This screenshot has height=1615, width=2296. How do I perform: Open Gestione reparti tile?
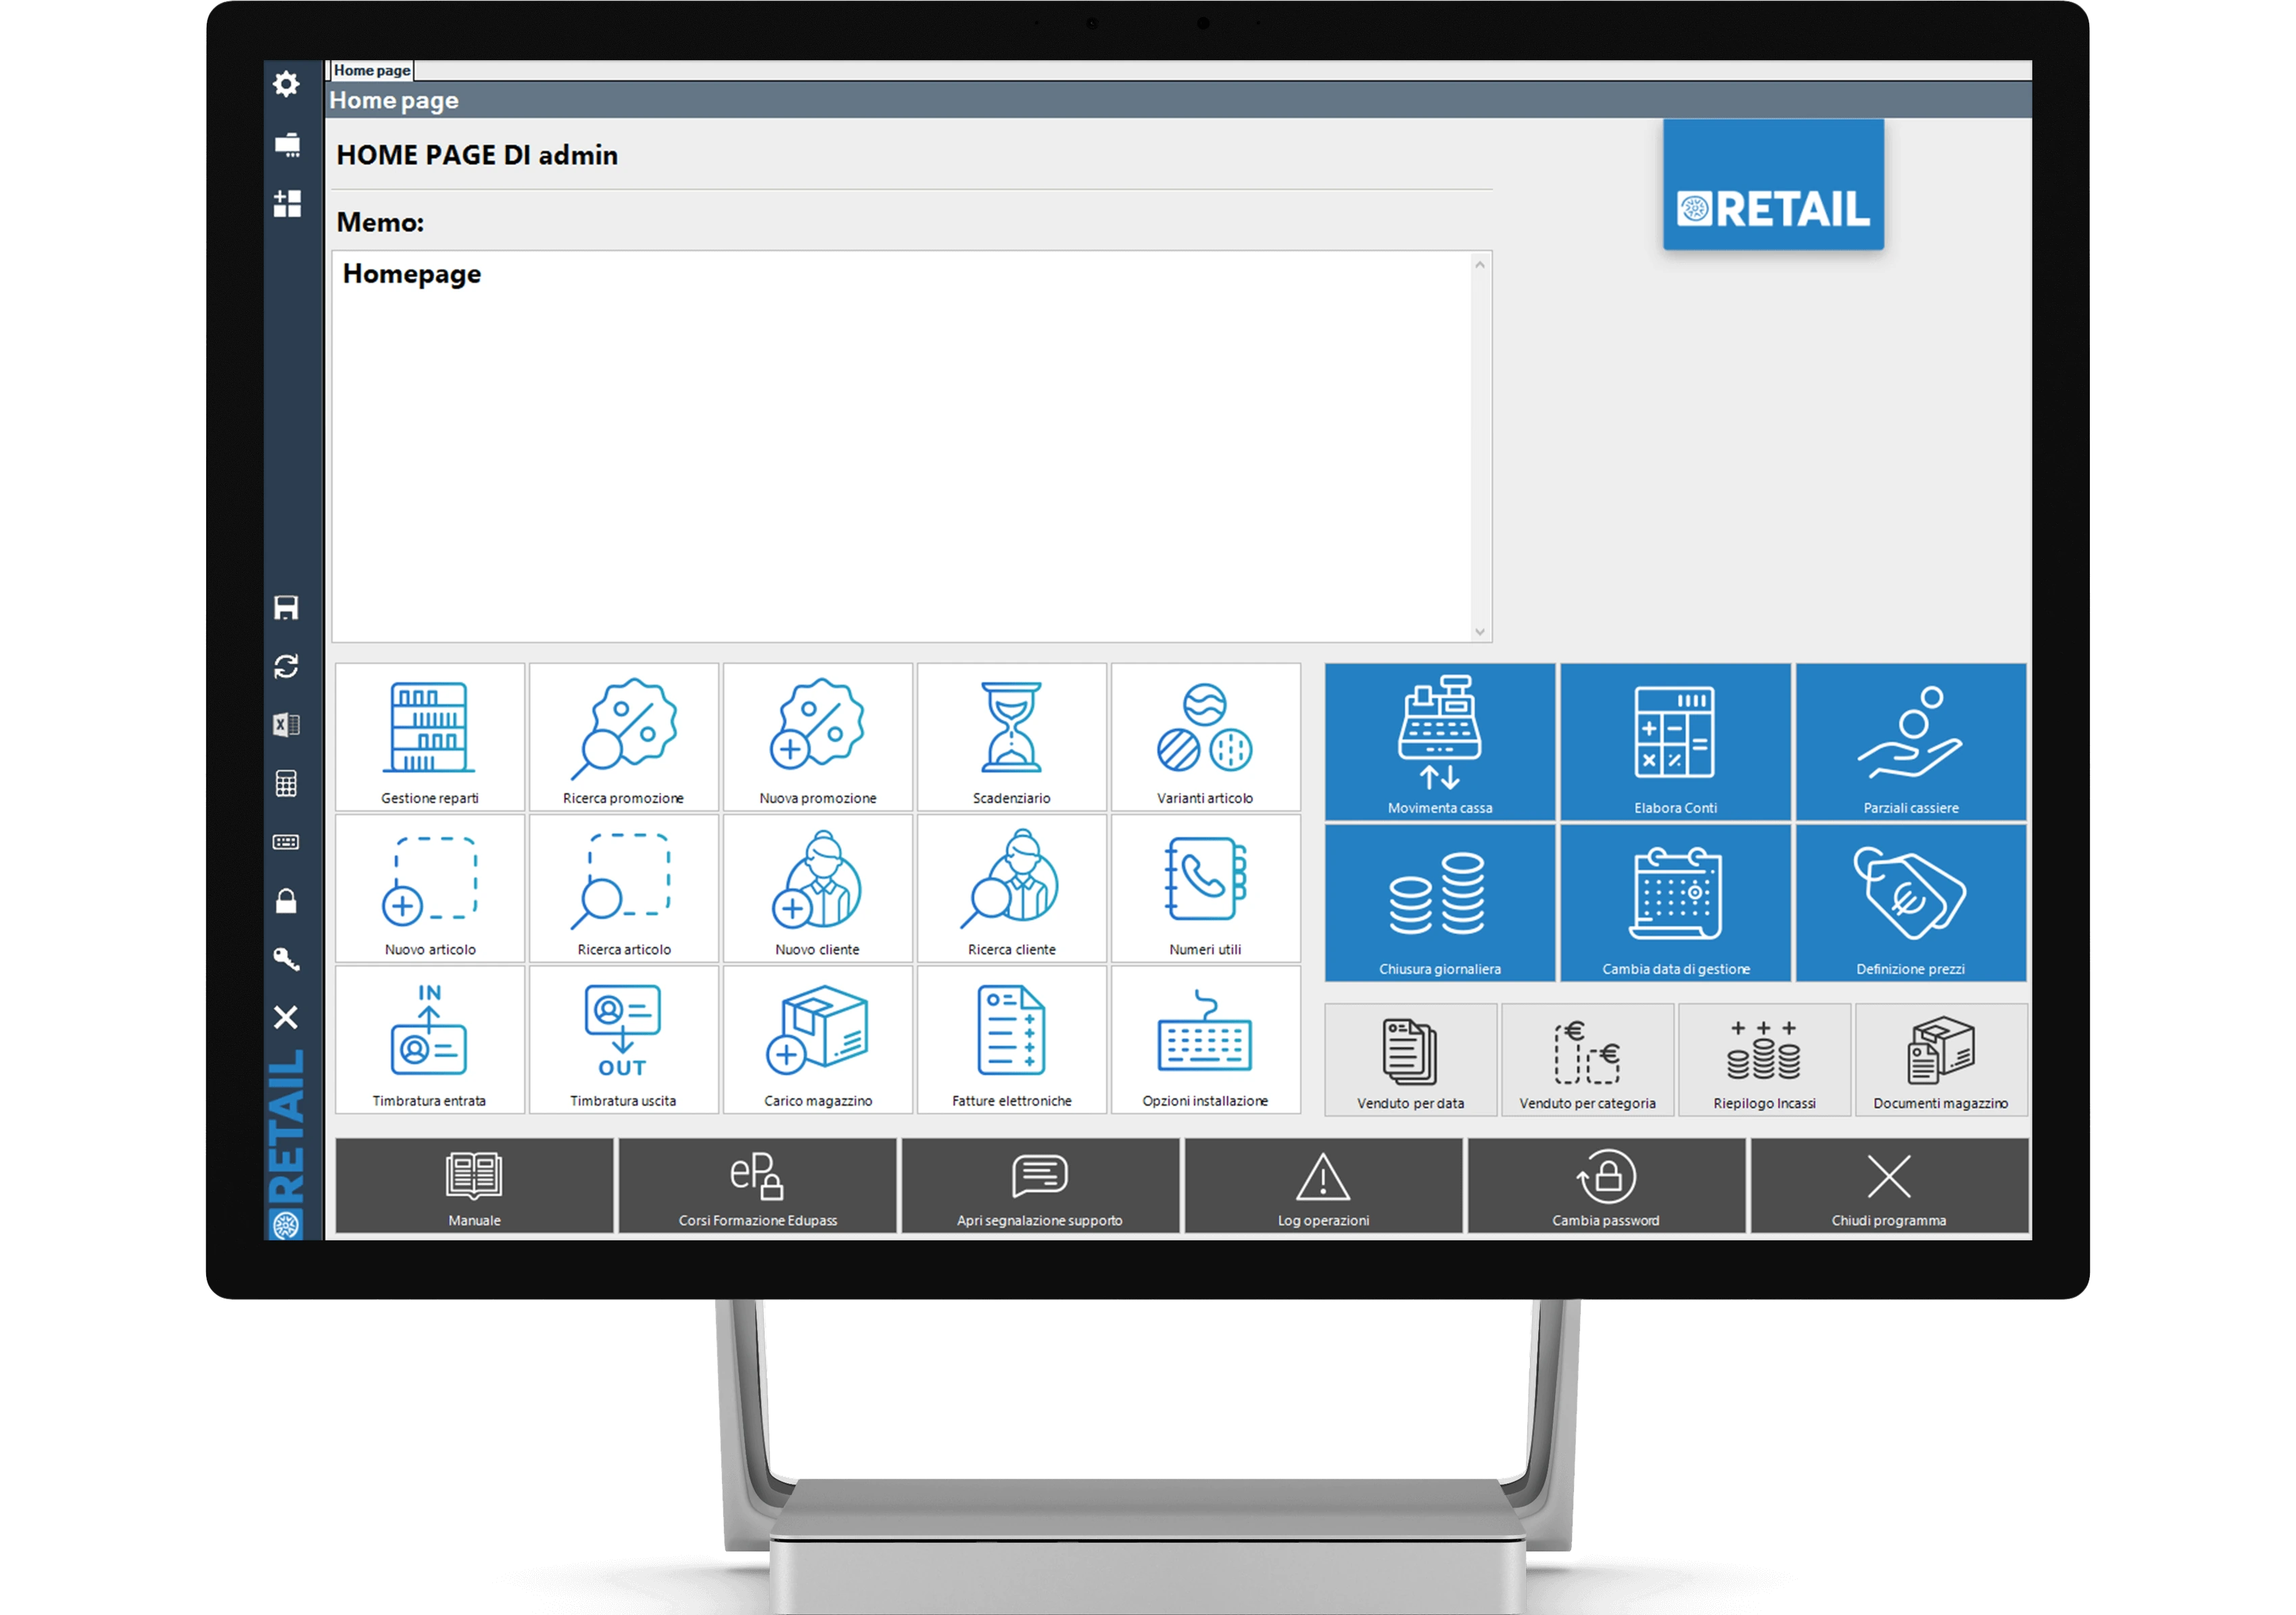point(430,737)
